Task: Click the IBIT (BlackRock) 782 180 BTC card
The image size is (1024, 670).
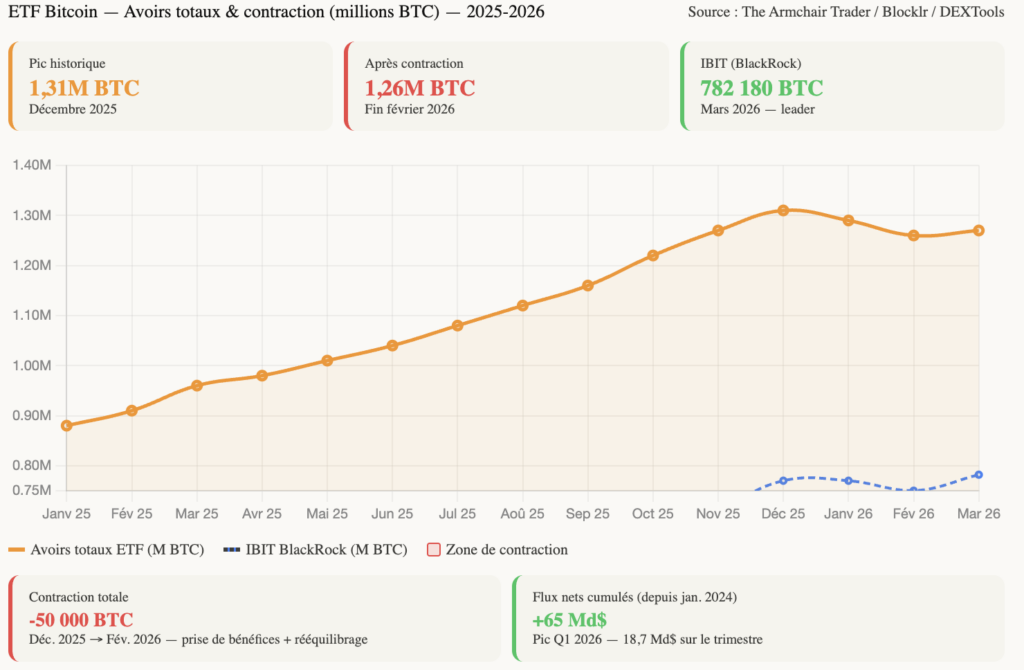Action: [842, 86]
